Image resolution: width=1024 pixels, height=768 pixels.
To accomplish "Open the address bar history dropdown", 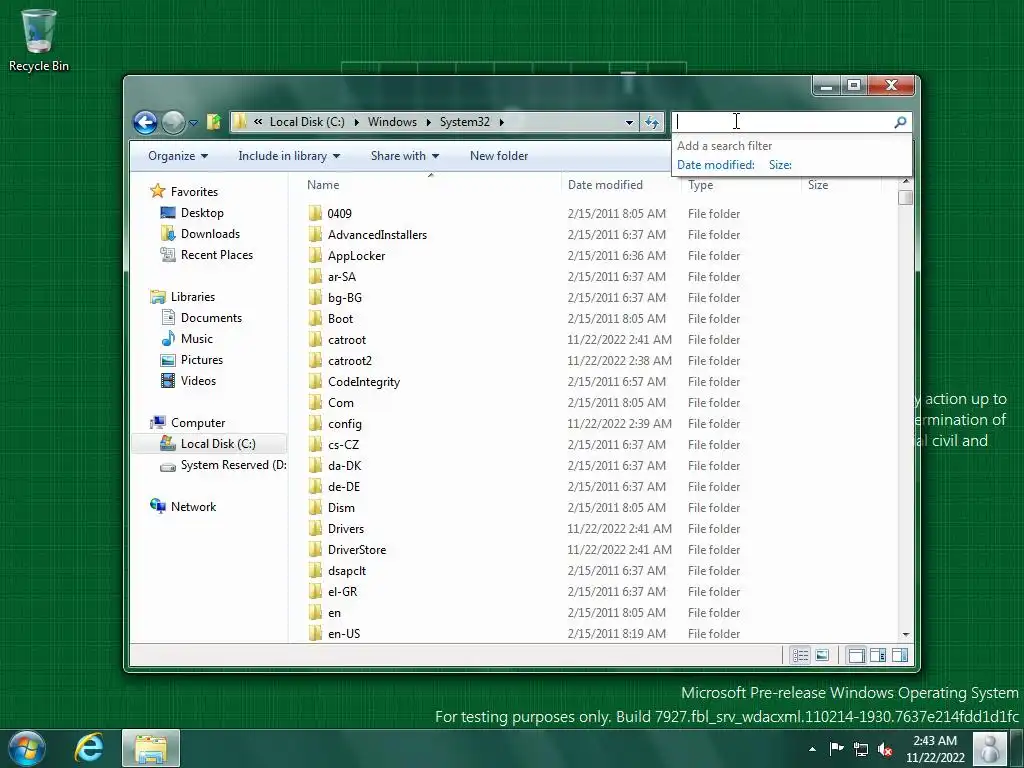I will pyautogui.click(x=629, y=122).
